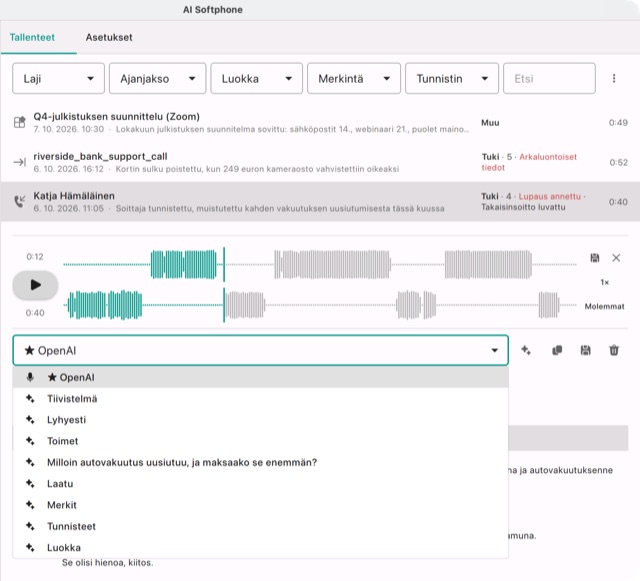Click the sparkle icon beside Milloin autovakuutus question
The image size is (640, 581).
point(30,462)
